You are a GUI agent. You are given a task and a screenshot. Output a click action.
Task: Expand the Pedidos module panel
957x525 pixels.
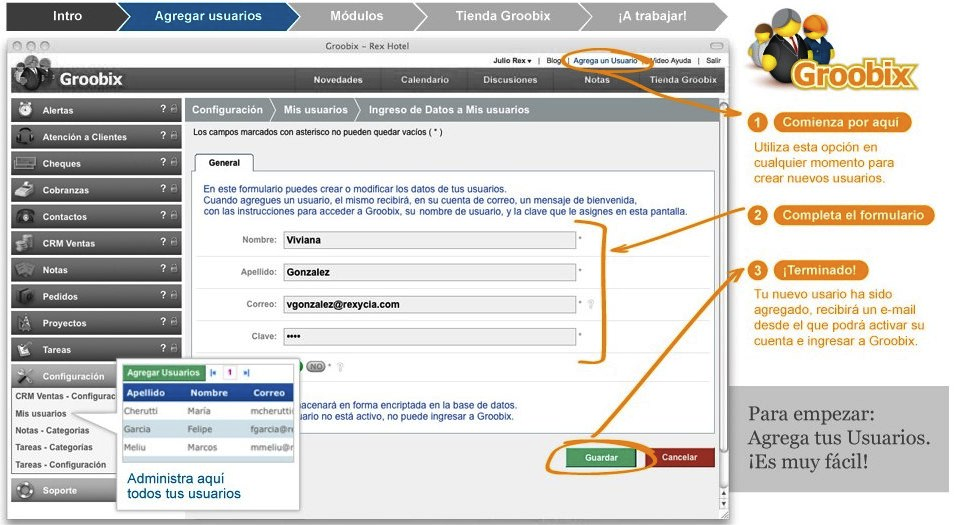pyautogui.click(x=96, y=296)
